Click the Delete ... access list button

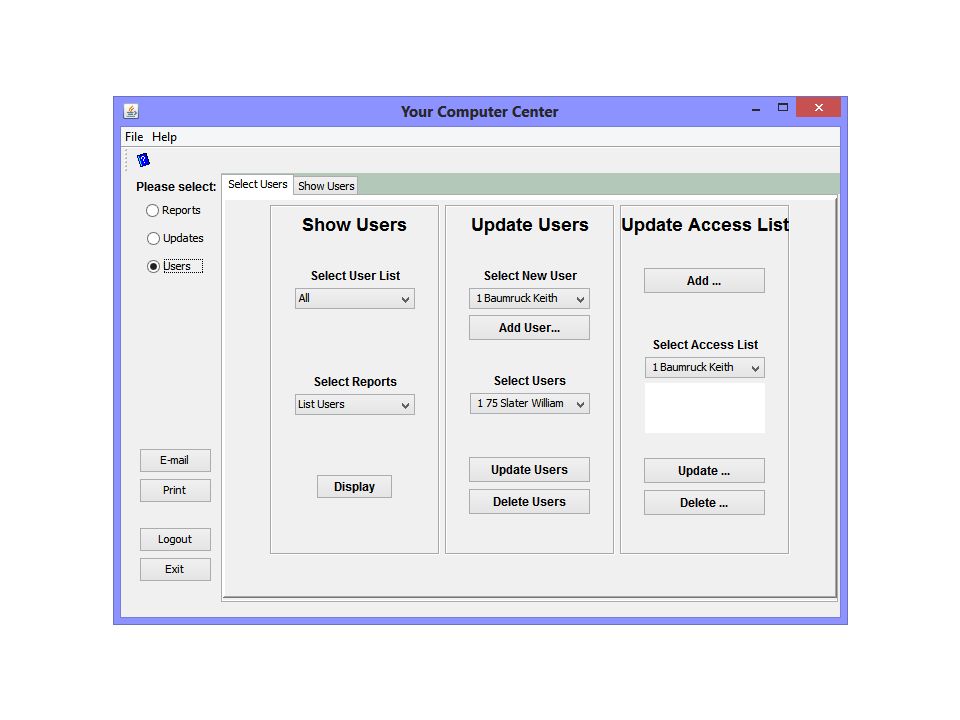point(704,503)
